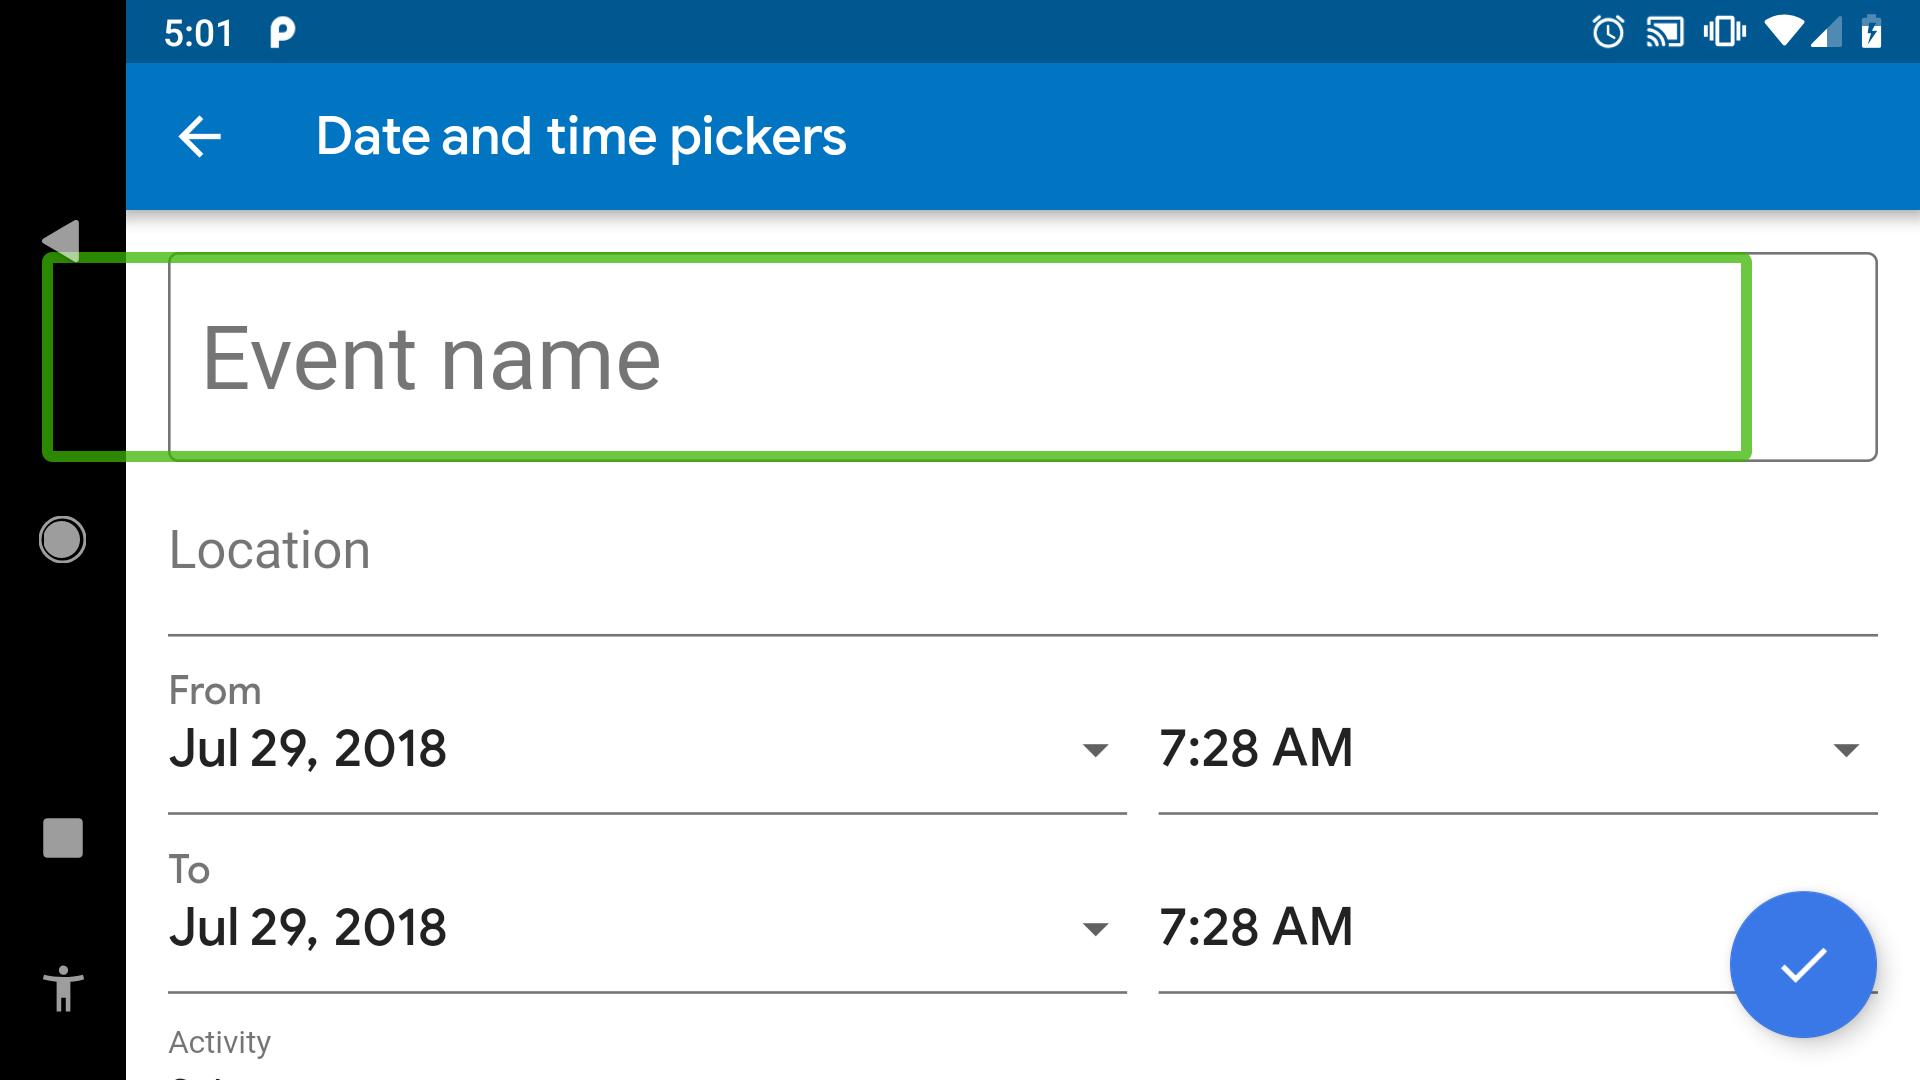This screenshot has height=1080, width=1920.
Task: Expand the From time dropdown arrow
Action: click(x=1846, y=750)
